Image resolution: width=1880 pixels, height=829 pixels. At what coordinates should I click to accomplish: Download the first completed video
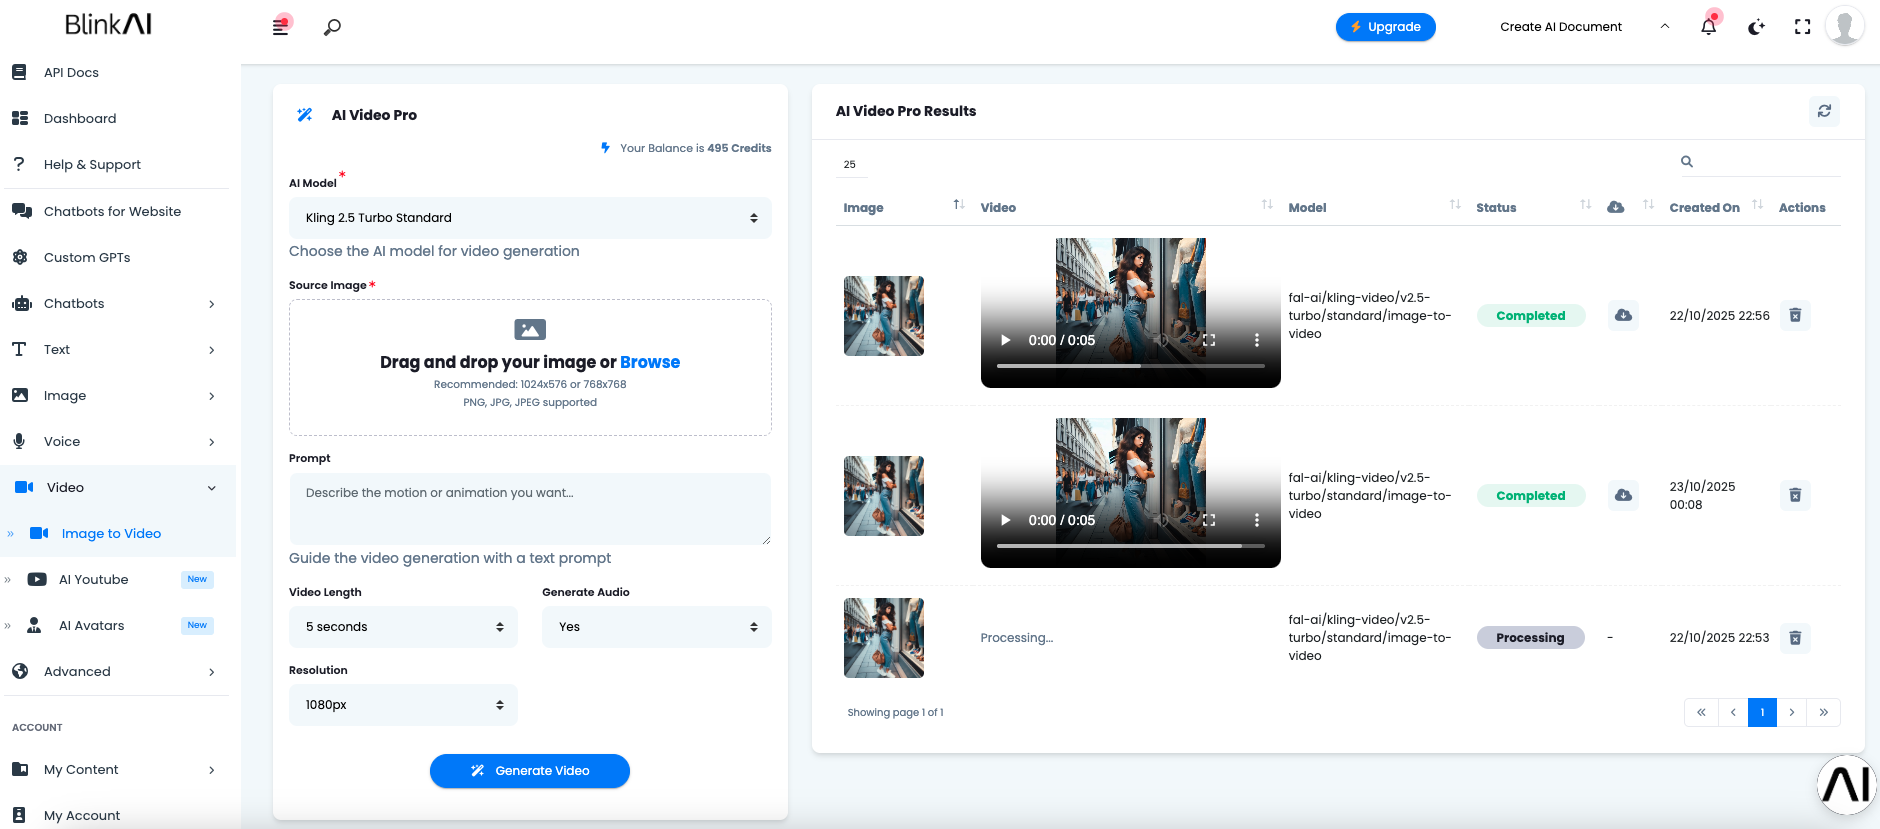click(x=1623, y=316)
